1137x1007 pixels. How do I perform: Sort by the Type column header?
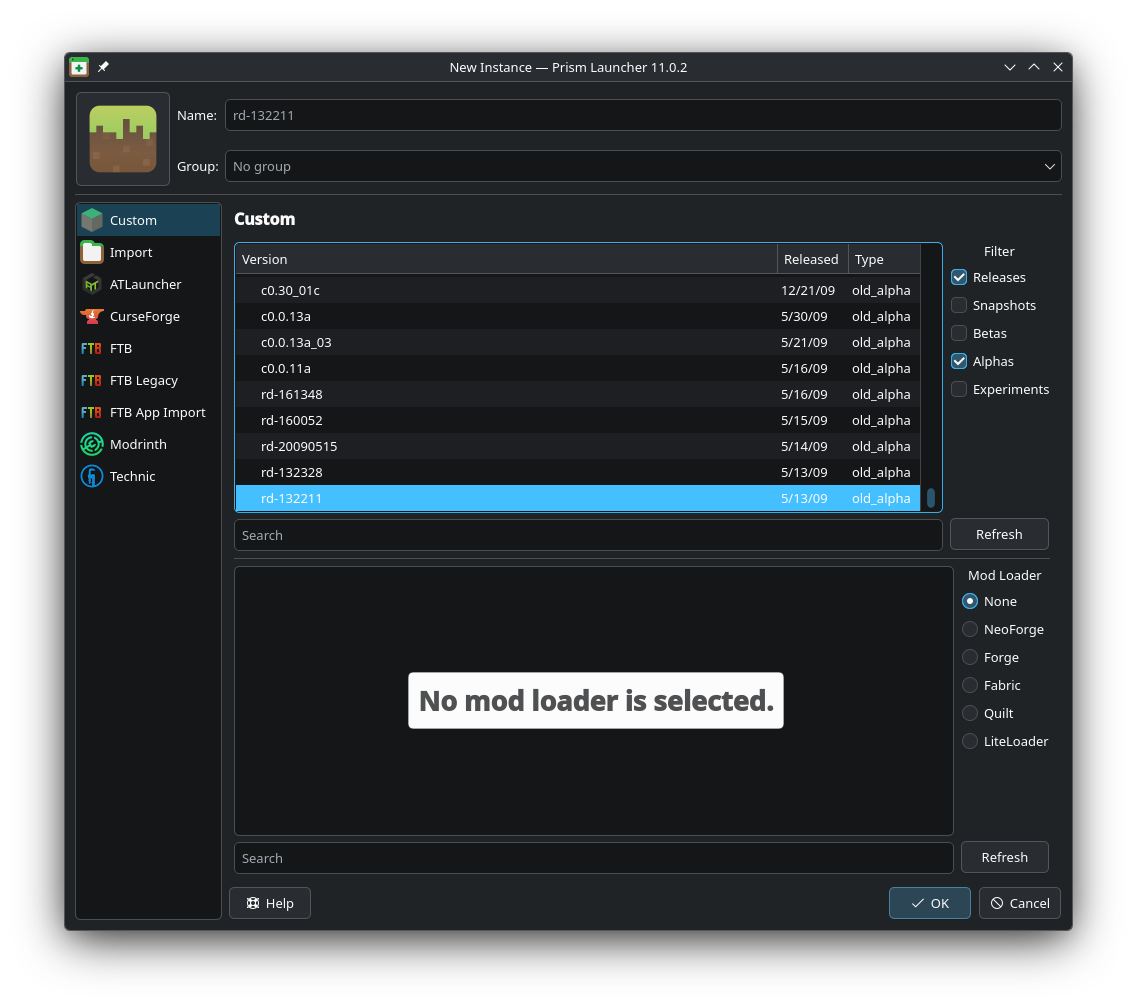click(x=884, y=259)
